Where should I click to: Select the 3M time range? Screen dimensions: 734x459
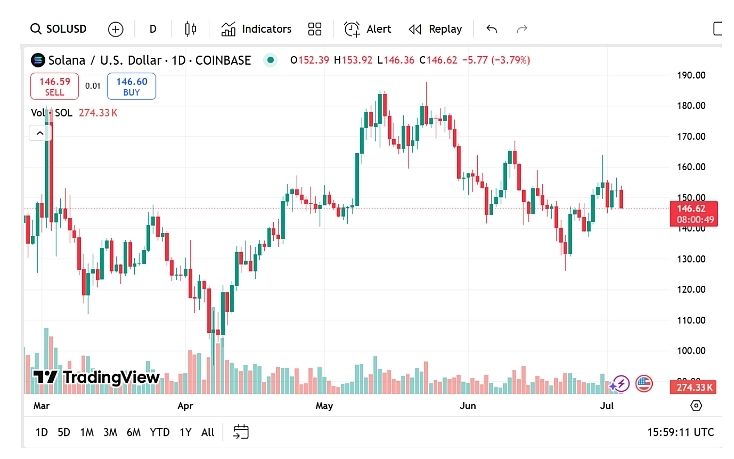pyautogui.click(x=110, y=432)
